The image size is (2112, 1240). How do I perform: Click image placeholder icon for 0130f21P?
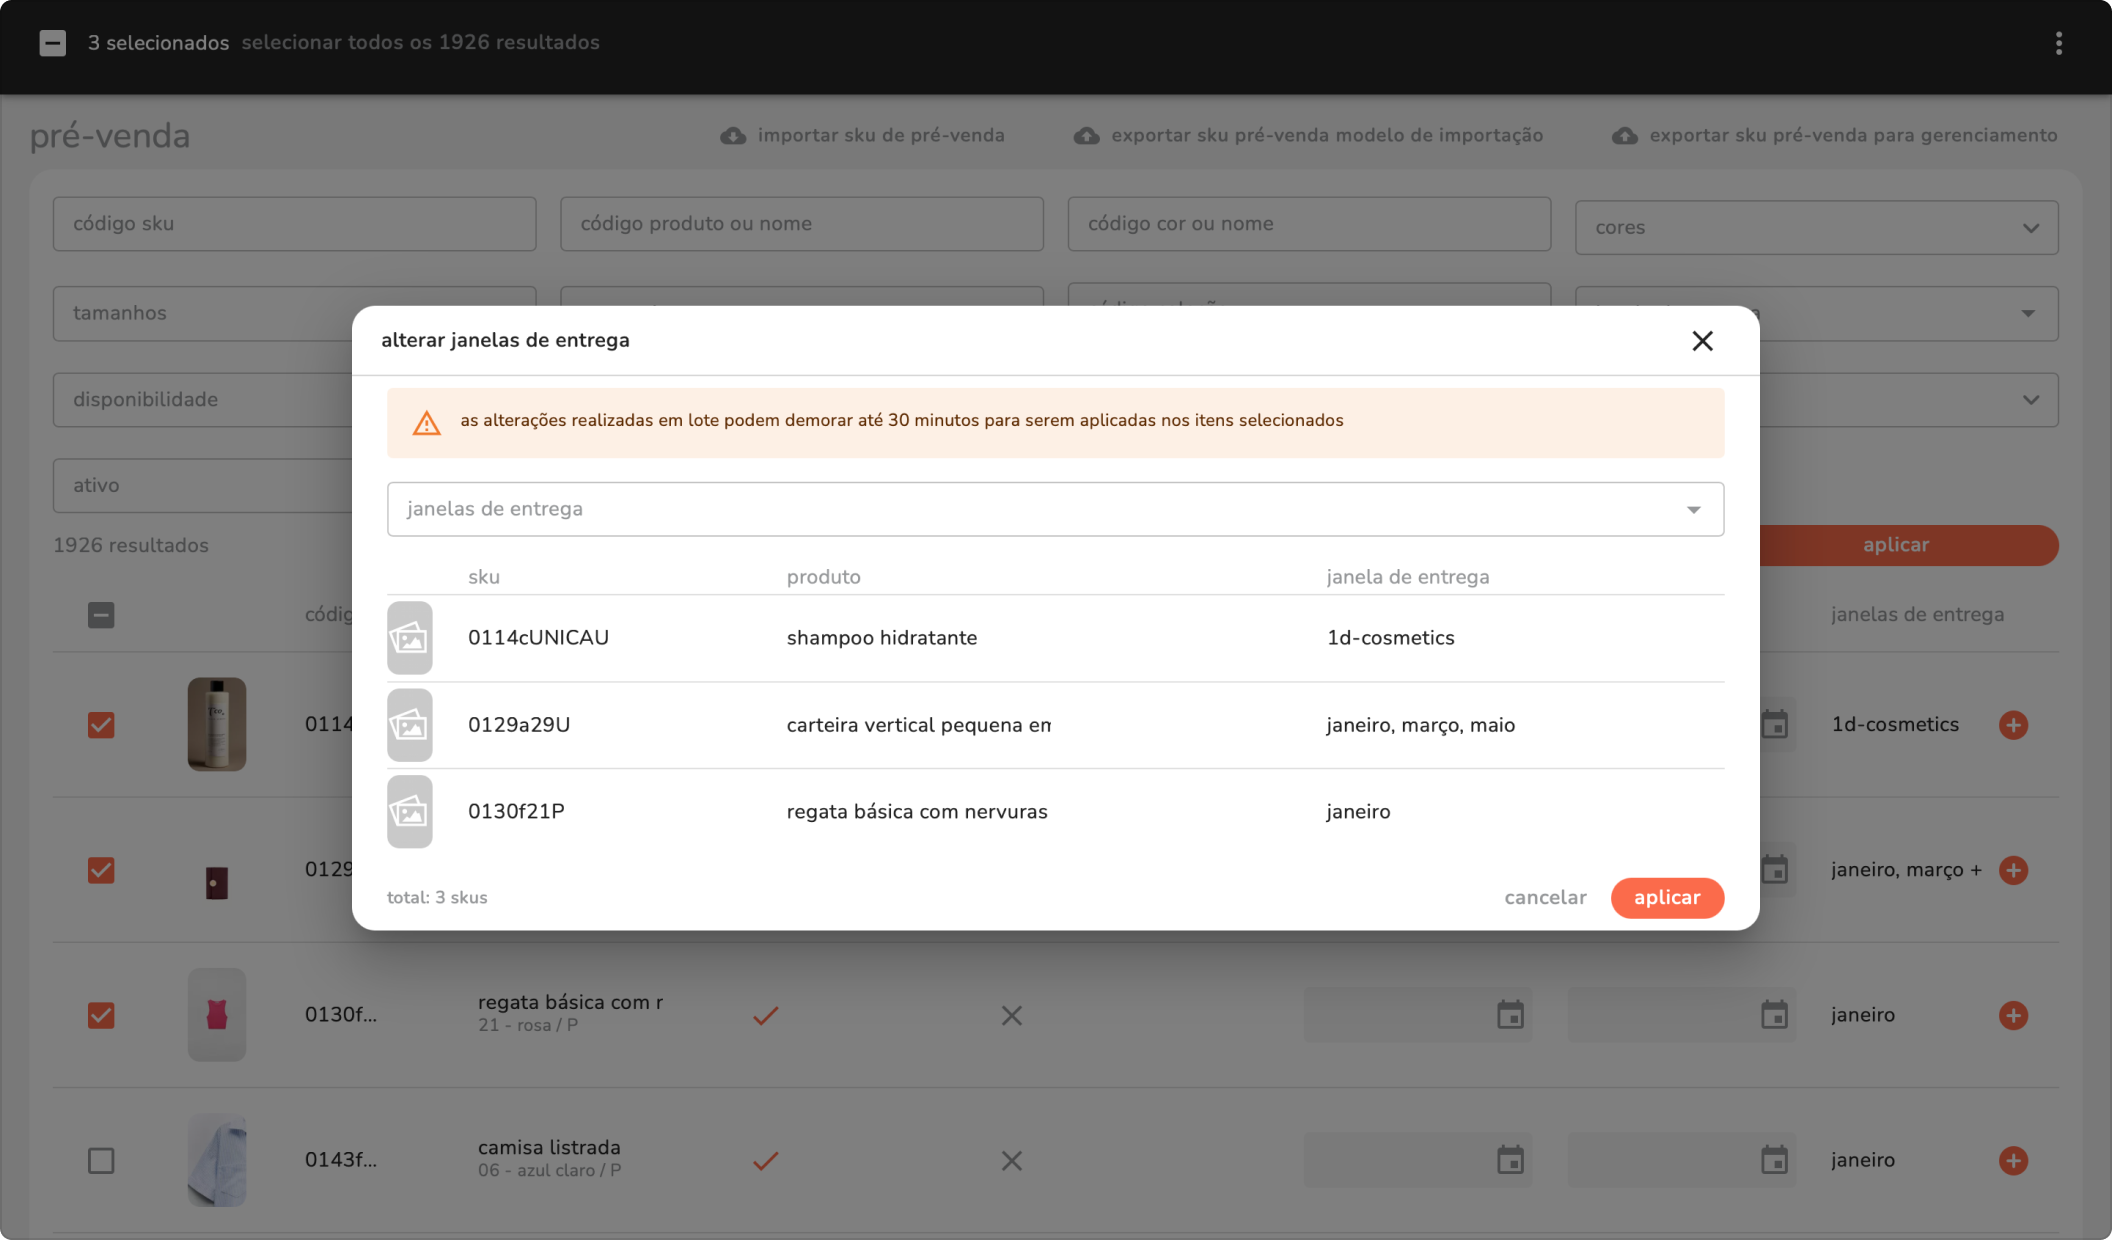pyautogui.click(x=410, y=812)
